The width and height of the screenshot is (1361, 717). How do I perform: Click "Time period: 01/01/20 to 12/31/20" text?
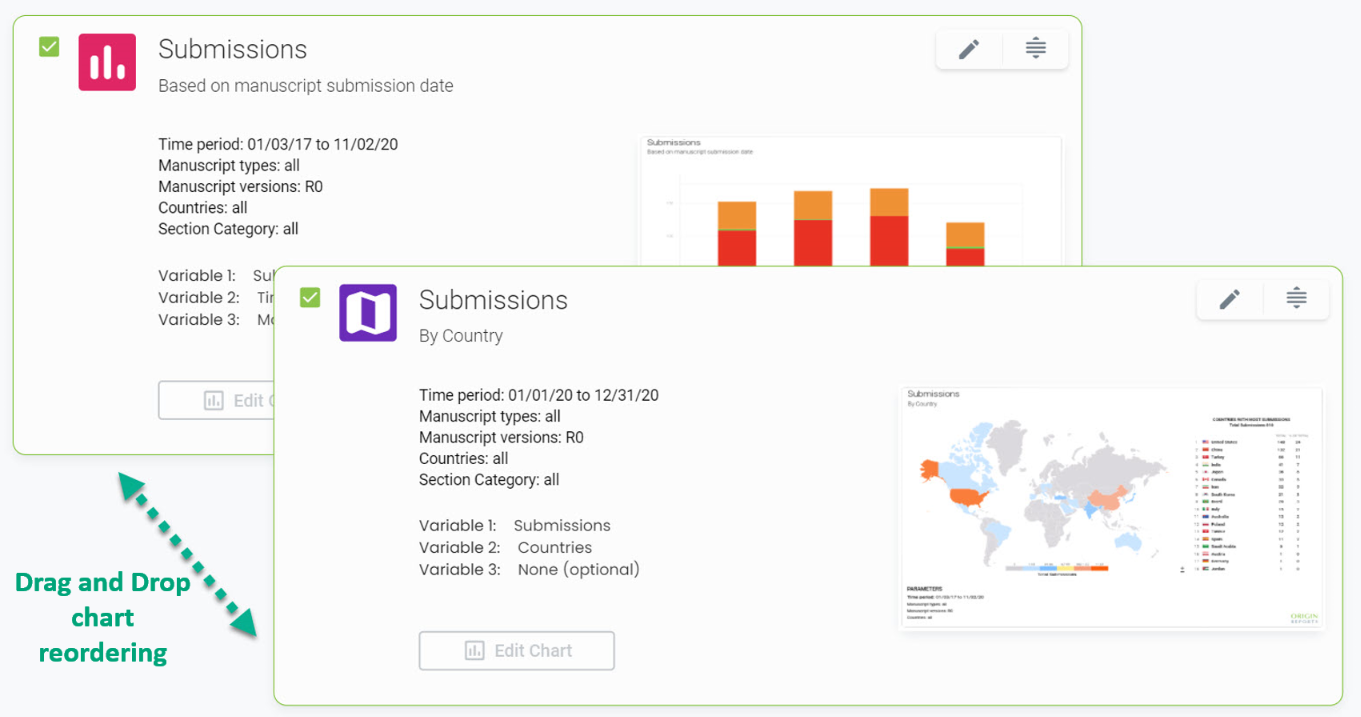coord(539,395)
